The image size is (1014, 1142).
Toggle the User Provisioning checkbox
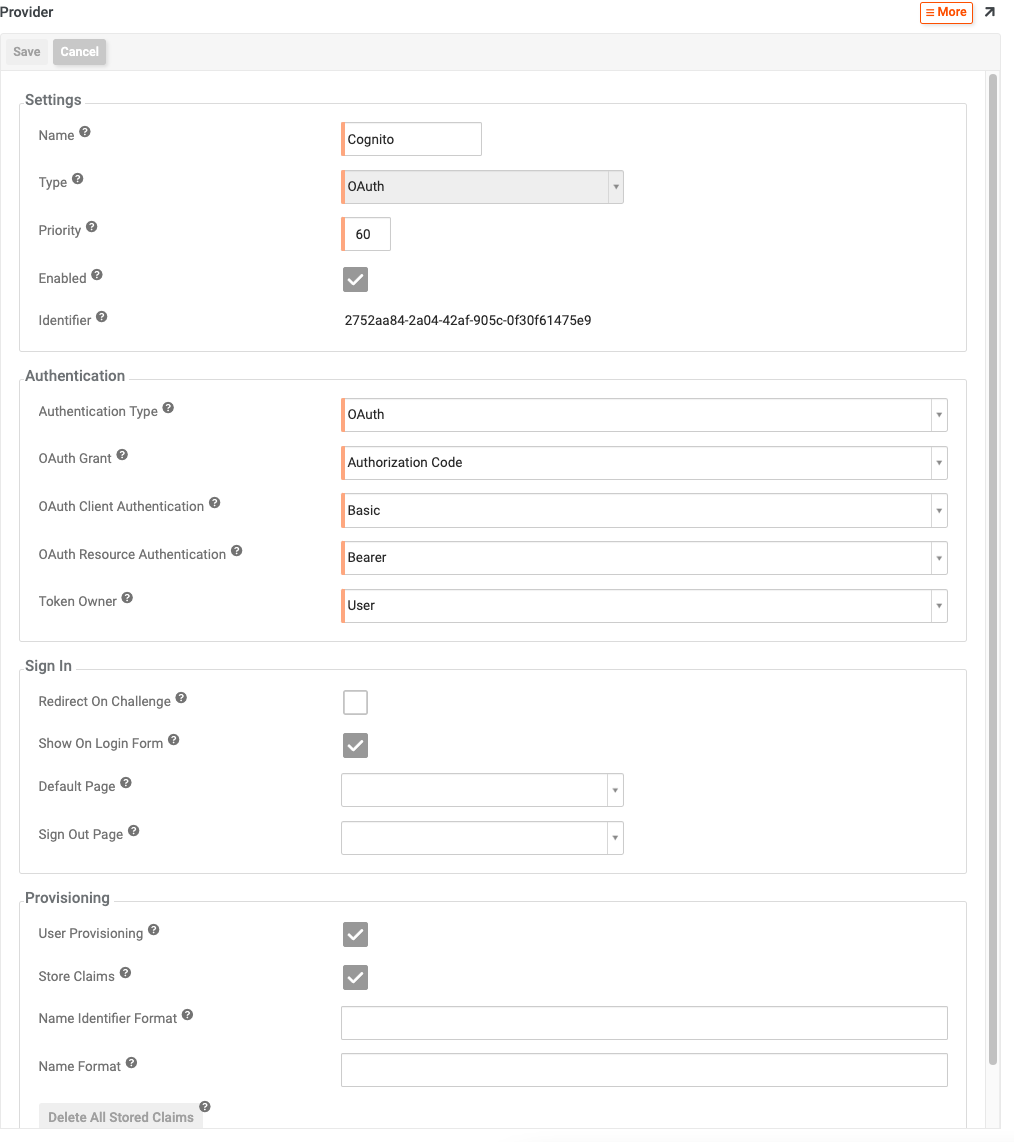(355, 935)
